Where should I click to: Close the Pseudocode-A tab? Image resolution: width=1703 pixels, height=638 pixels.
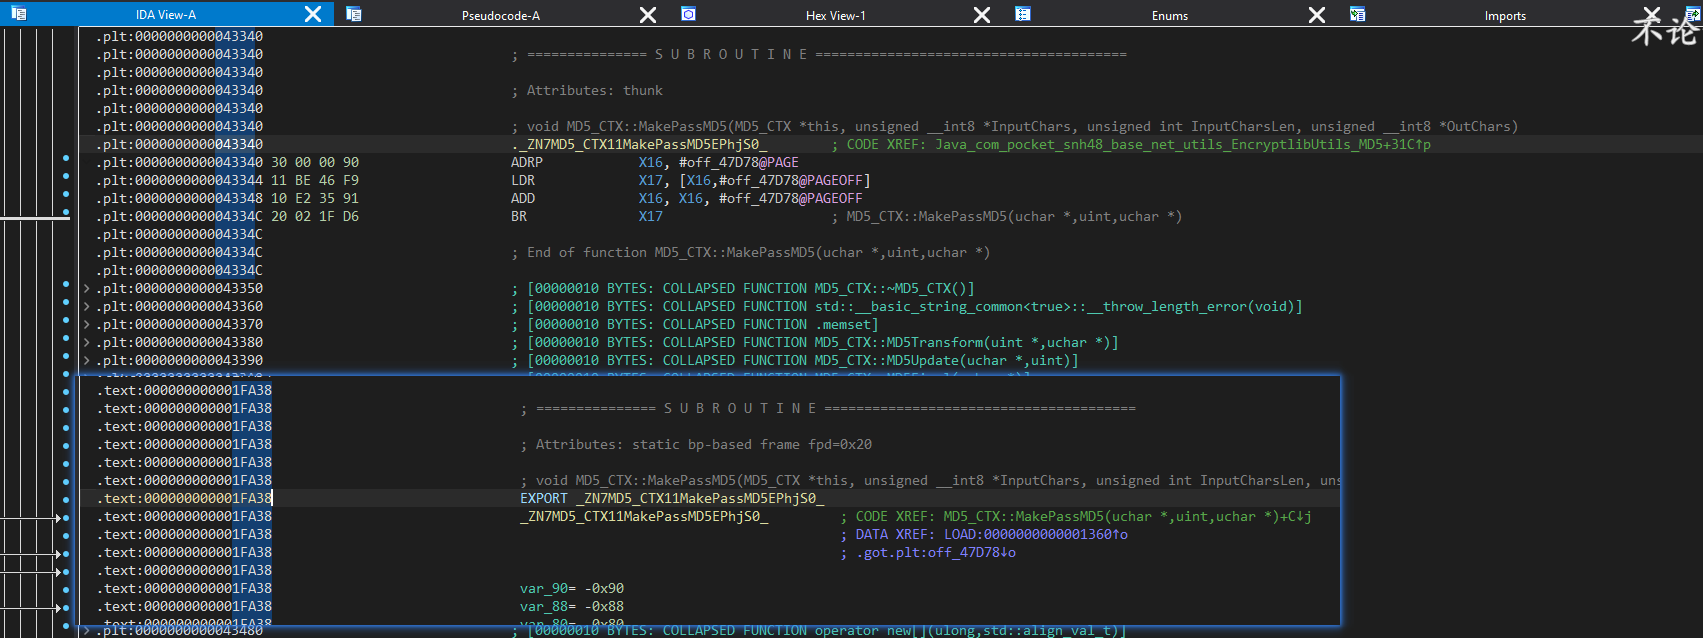[648, 14]
